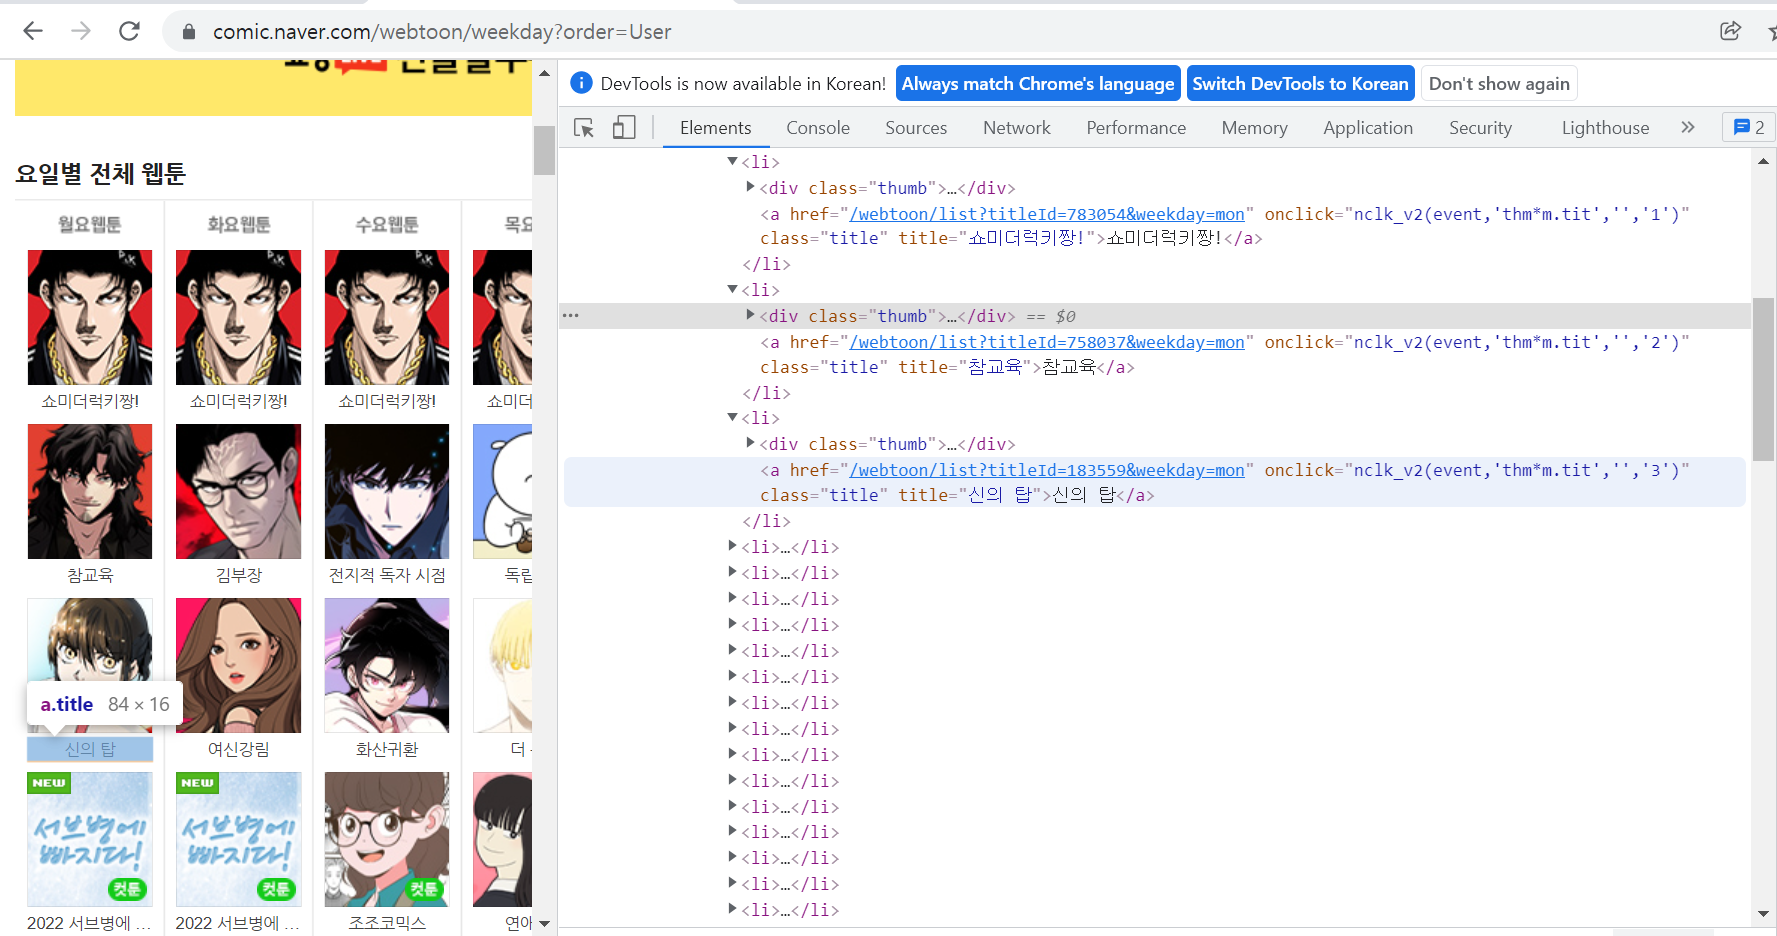Image resolution: width=1777 pixels, height=936 pixels.
Task: Open the Security tab
Action: click(1480, 128)
